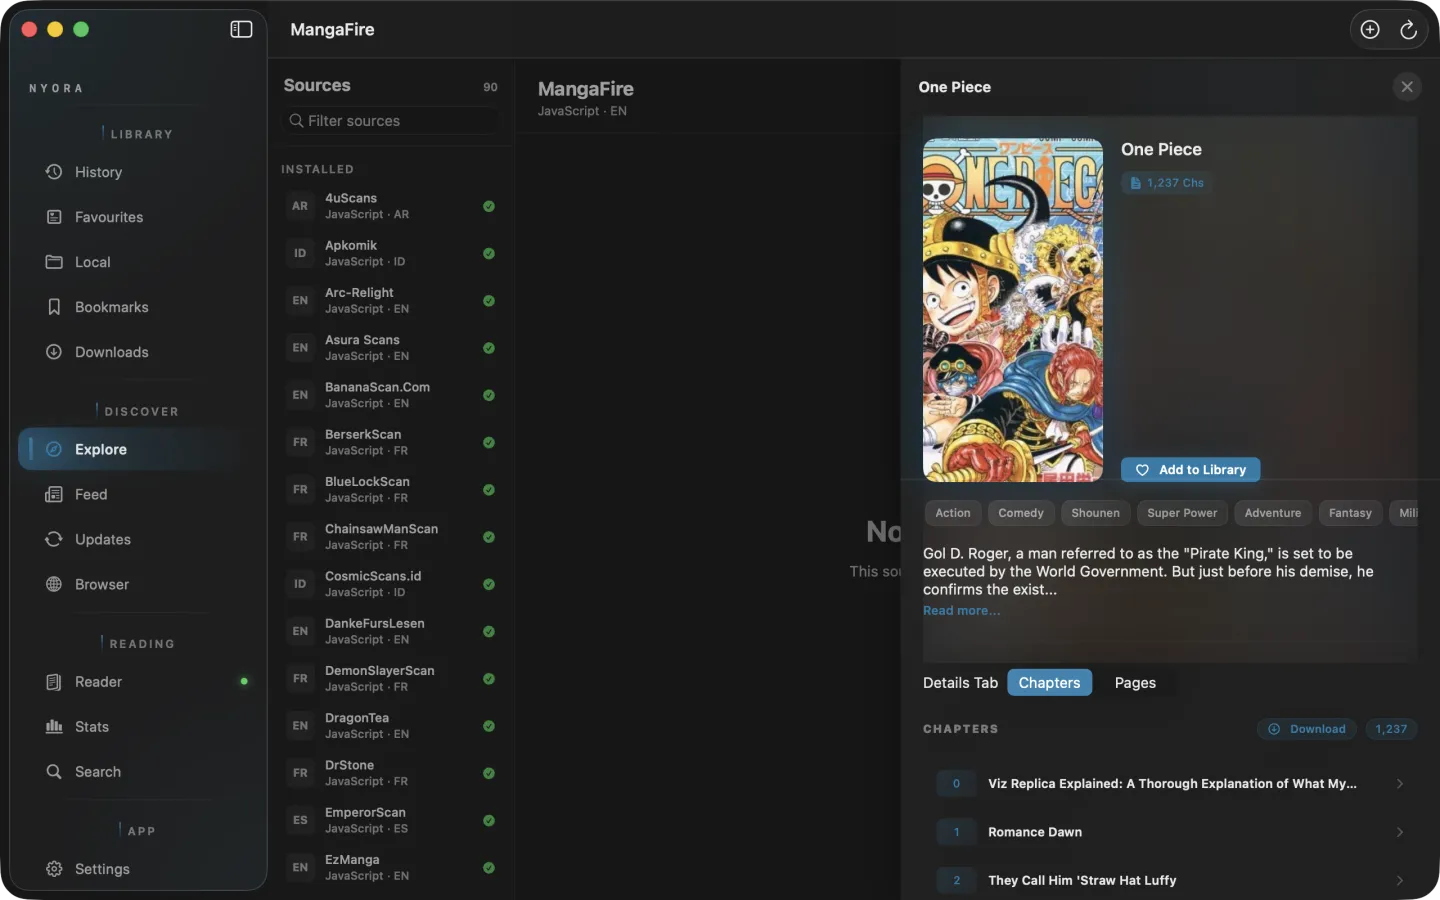Toggle the green check for DrStone
1440x900 pixels.
coord(489,773)
